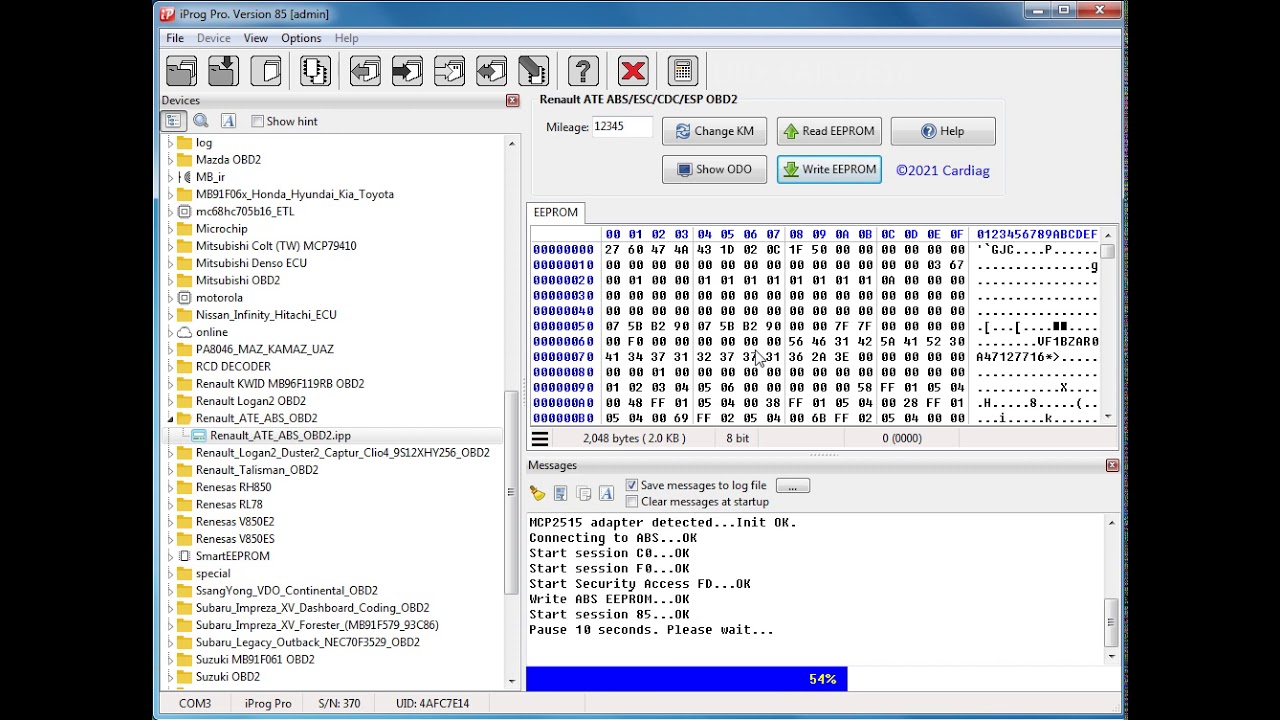The image size is (1280, 720).
Task: Open the Options menu
Action: click(x=301, y=38)
